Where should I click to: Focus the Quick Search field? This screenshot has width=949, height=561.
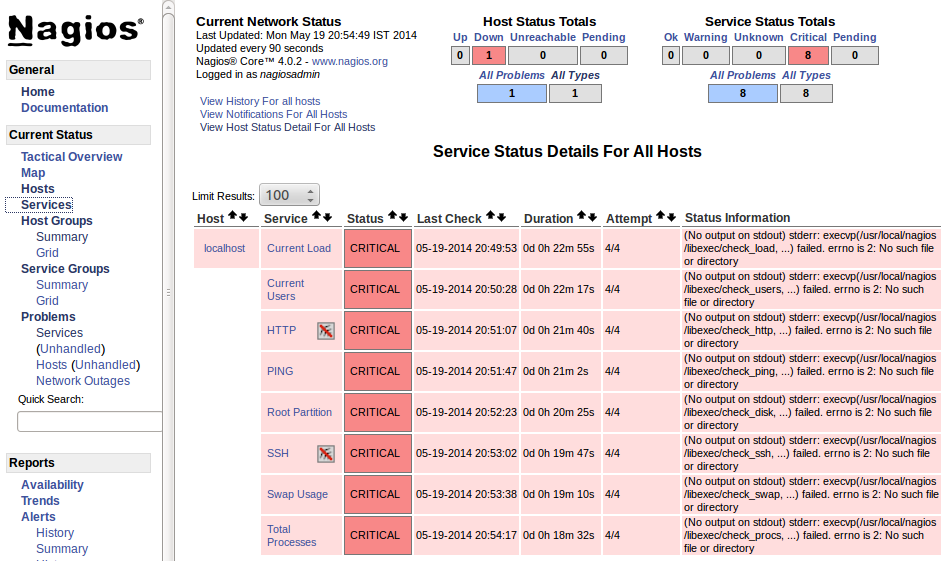(90, 421)
